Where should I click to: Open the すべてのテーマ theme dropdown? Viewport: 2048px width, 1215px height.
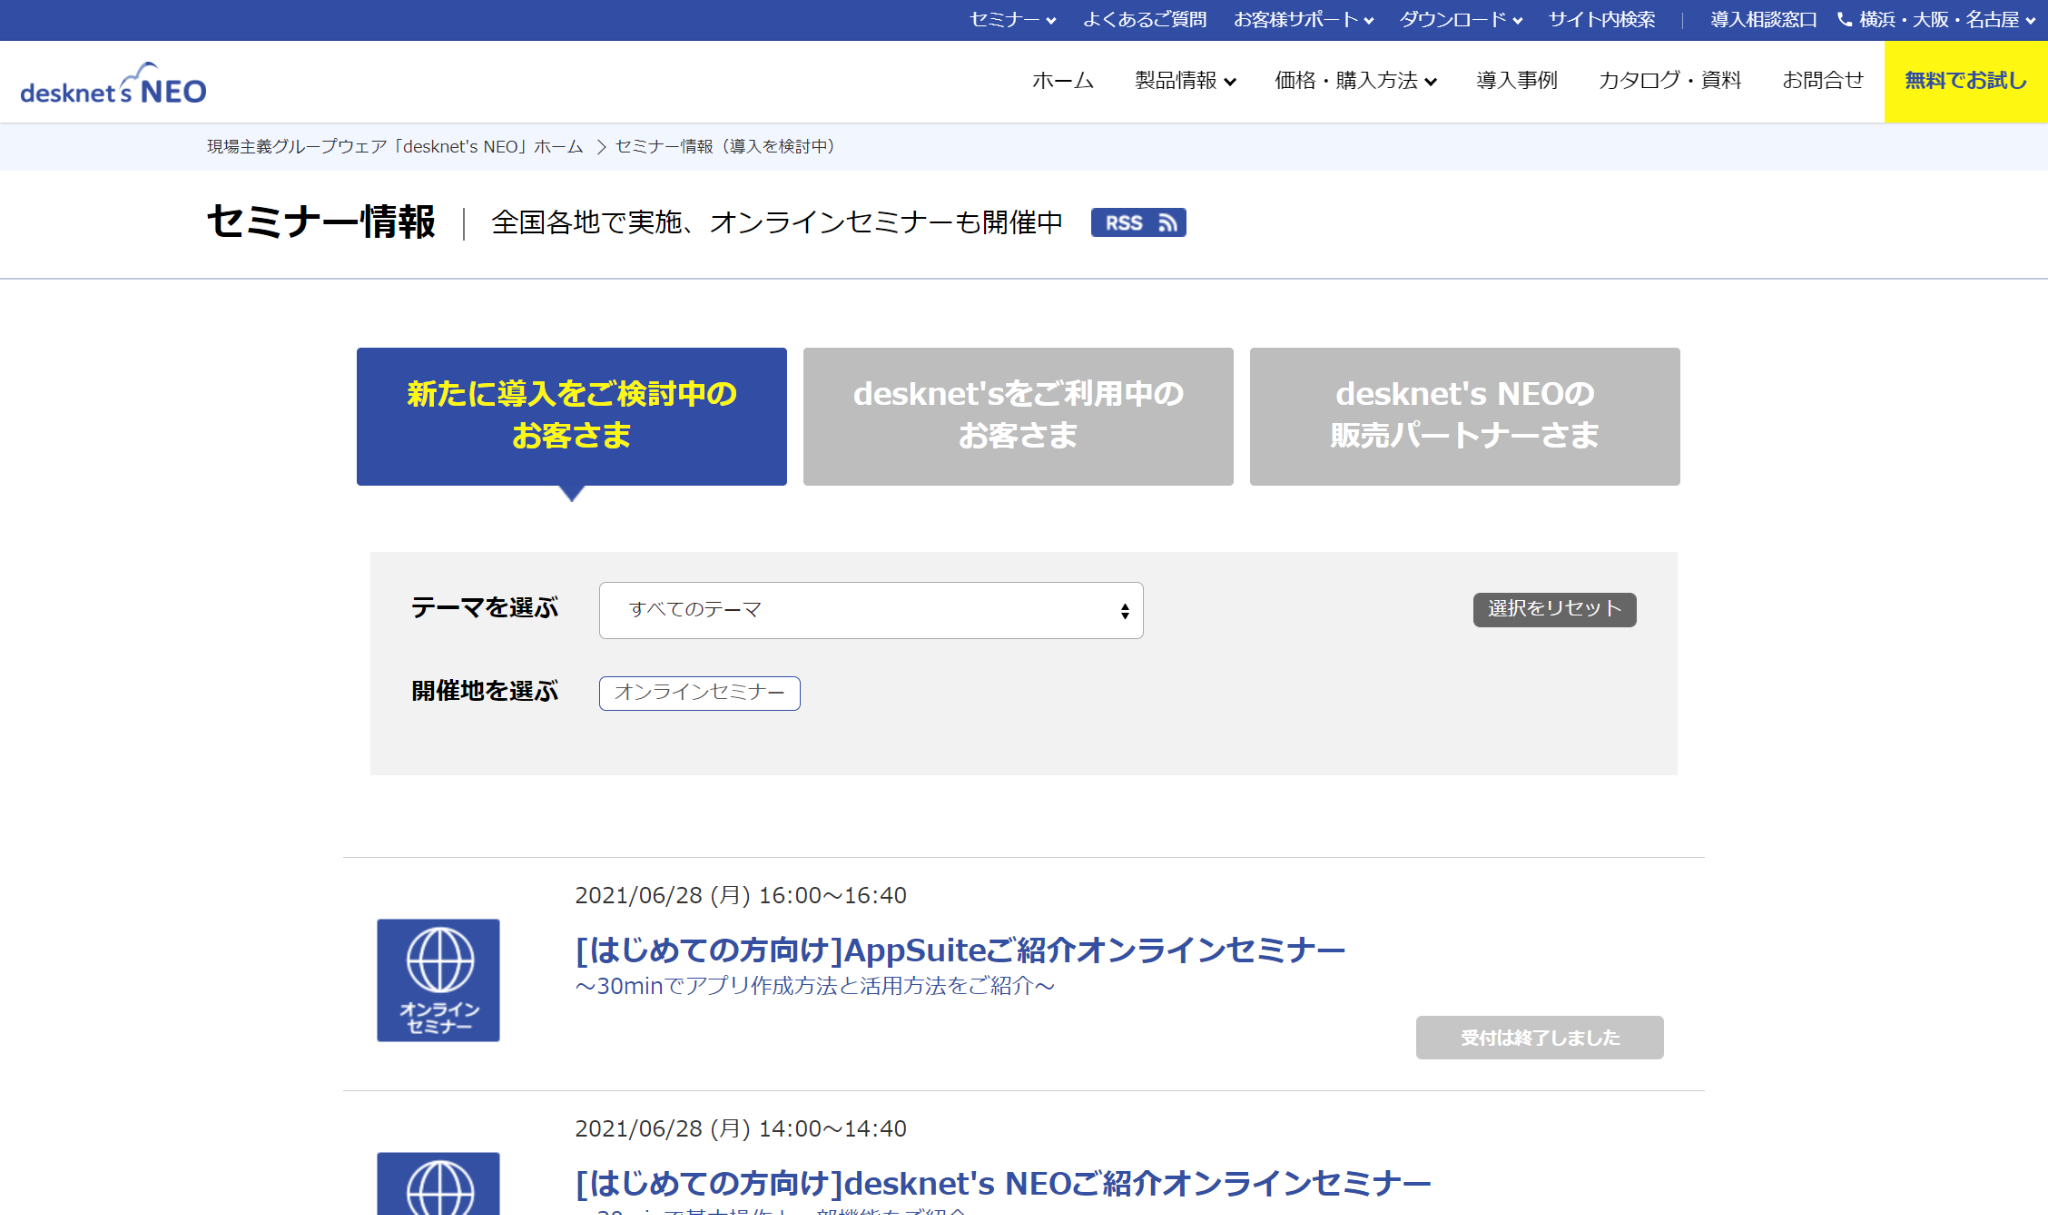(871, 610)
